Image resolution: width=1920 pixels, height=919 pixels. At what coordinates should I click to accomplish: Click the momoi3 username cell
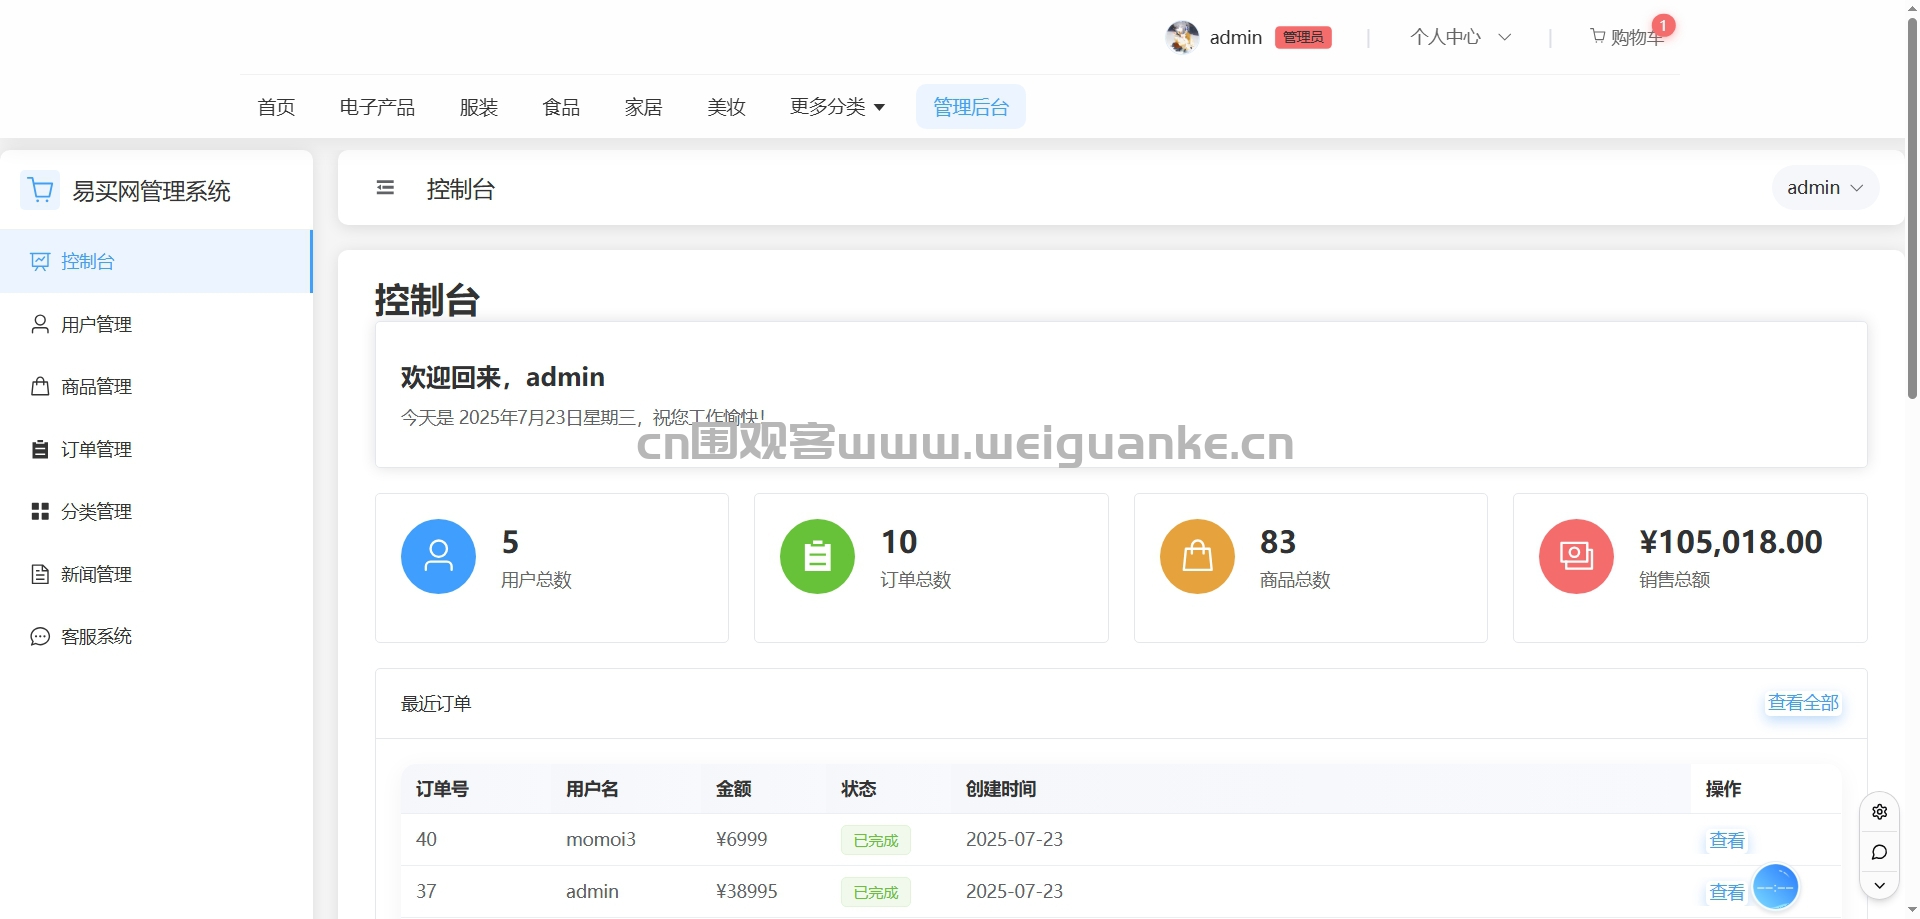[601, 839]
